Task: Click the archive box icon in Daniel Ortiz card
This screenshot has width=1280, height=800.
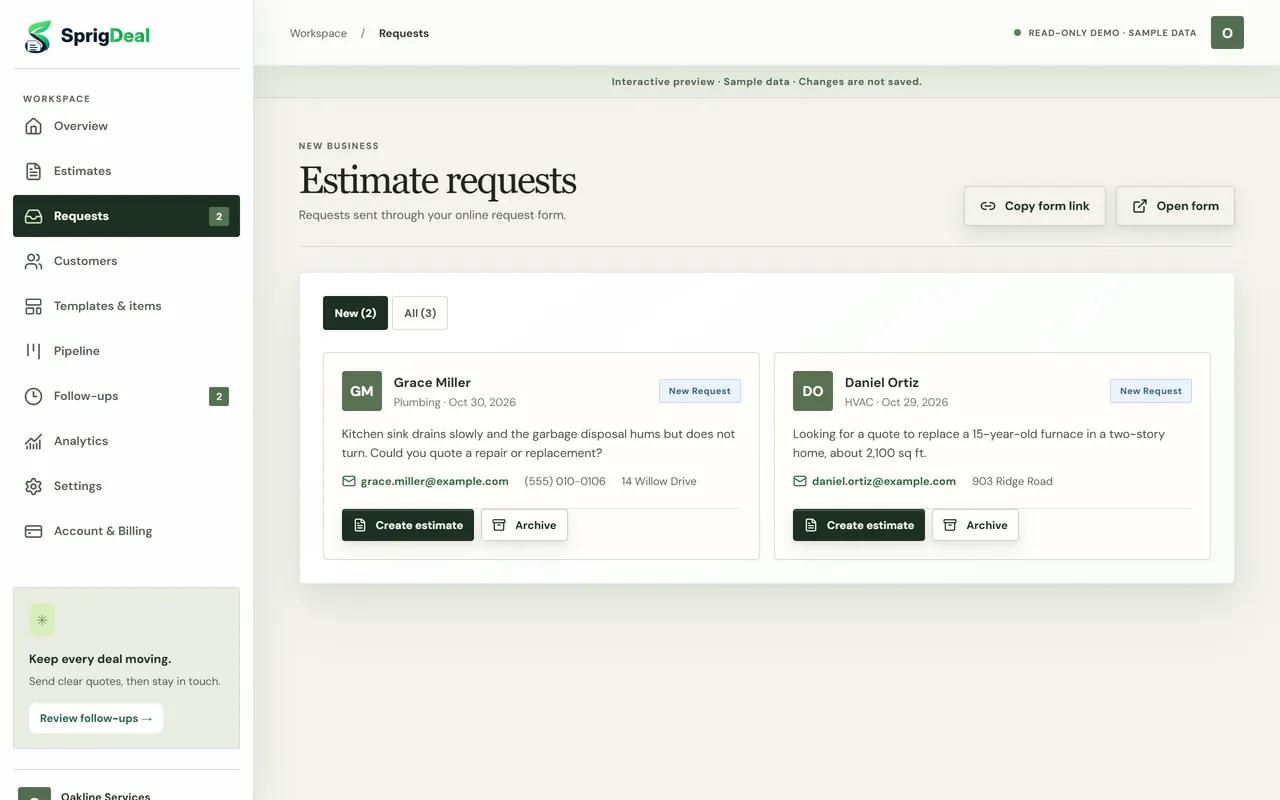Action: click(950, 525)
